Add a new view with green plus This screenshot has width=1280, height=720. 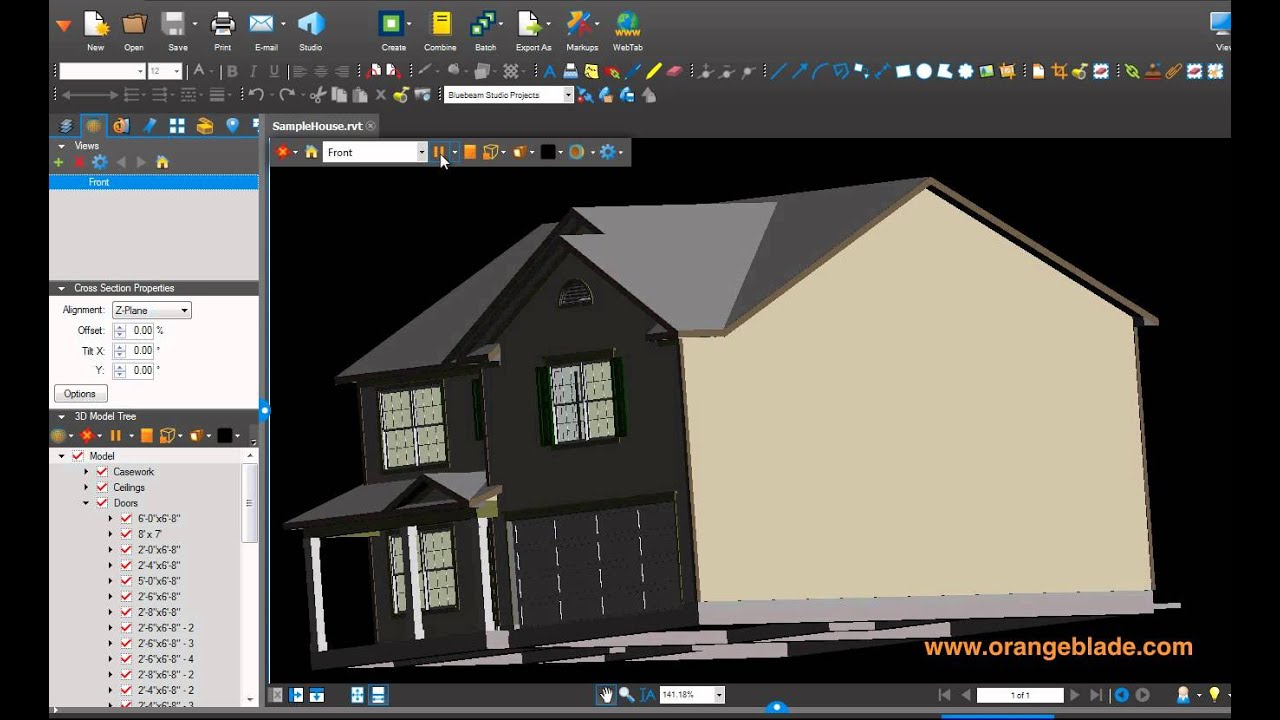pyautogui.click(x=58, y=162)
